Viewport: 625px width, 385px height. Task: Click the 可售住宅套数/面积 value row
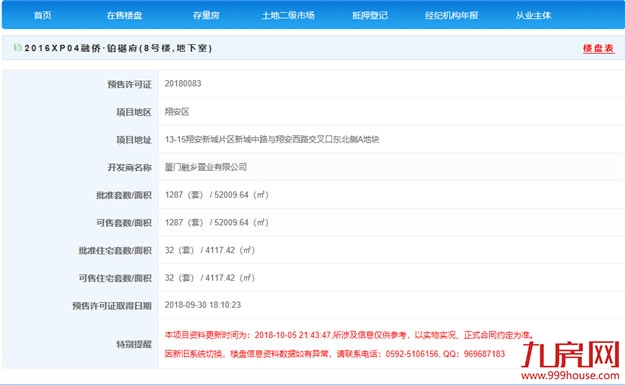(x=210, y=277)
